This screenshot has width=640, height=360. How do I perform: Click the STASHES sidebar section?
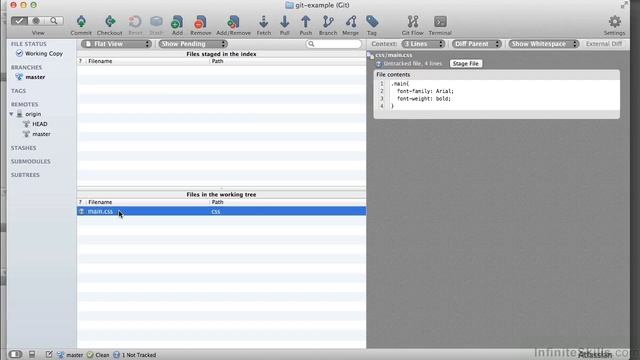[24, 148]
